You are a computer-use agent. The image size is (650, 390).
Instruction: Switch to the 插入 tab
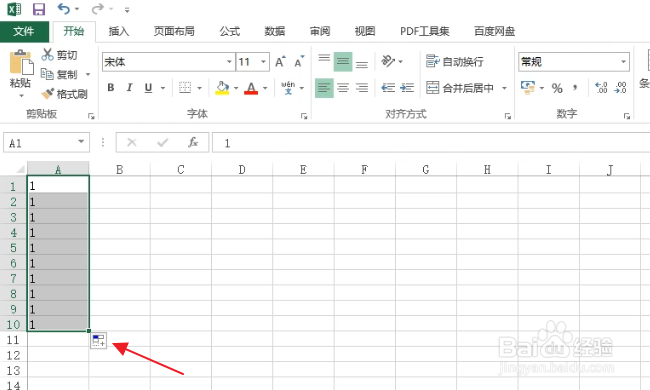(119, 31)
